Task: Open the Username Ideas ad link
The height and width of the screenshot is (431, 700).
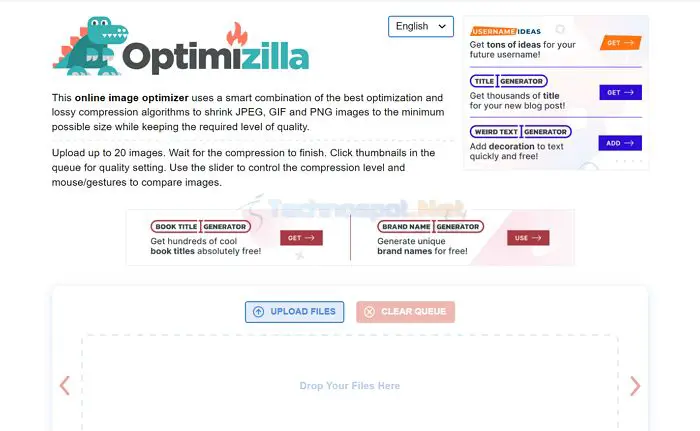Action: 506,31
